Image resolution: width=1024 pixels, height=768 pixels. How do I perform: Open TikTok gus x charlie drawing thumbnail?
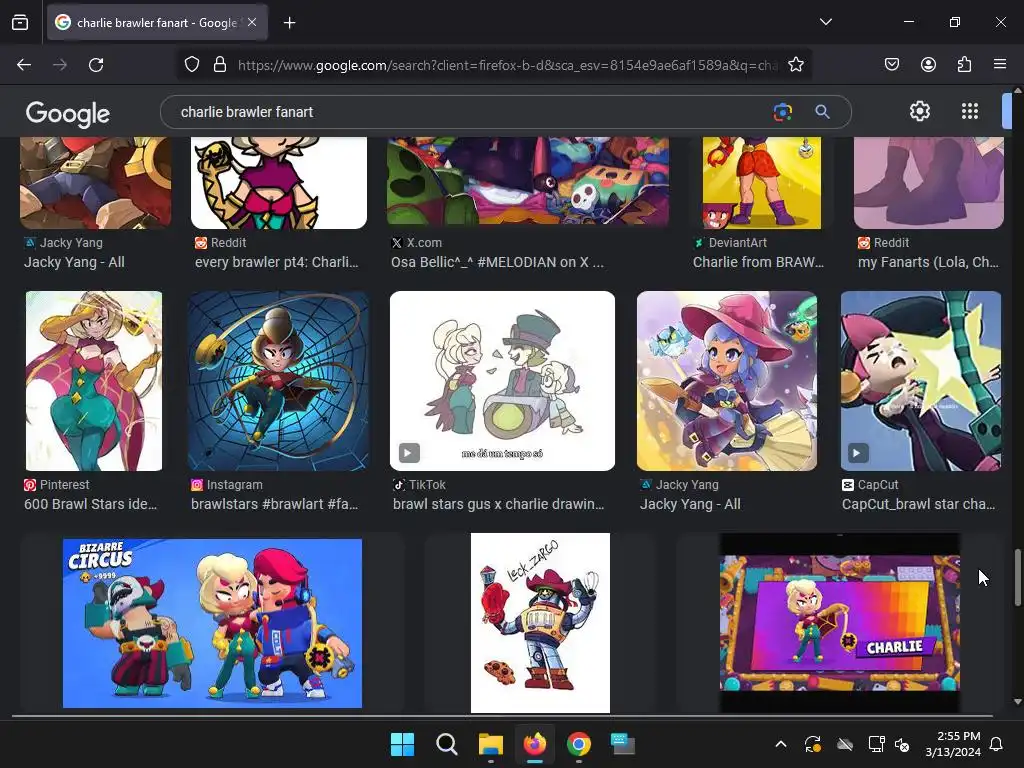point(502,381)
